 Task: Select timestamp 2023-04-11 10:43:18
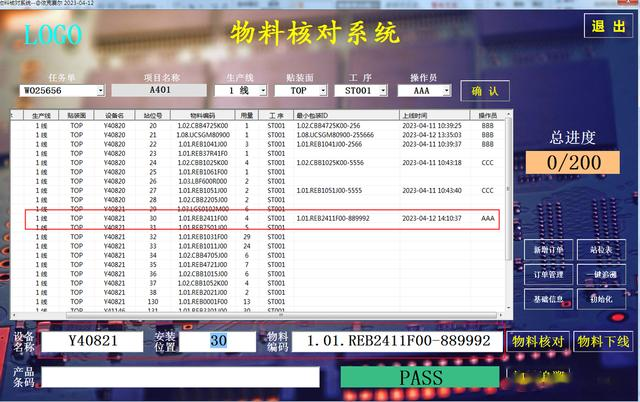pos(432,162)
